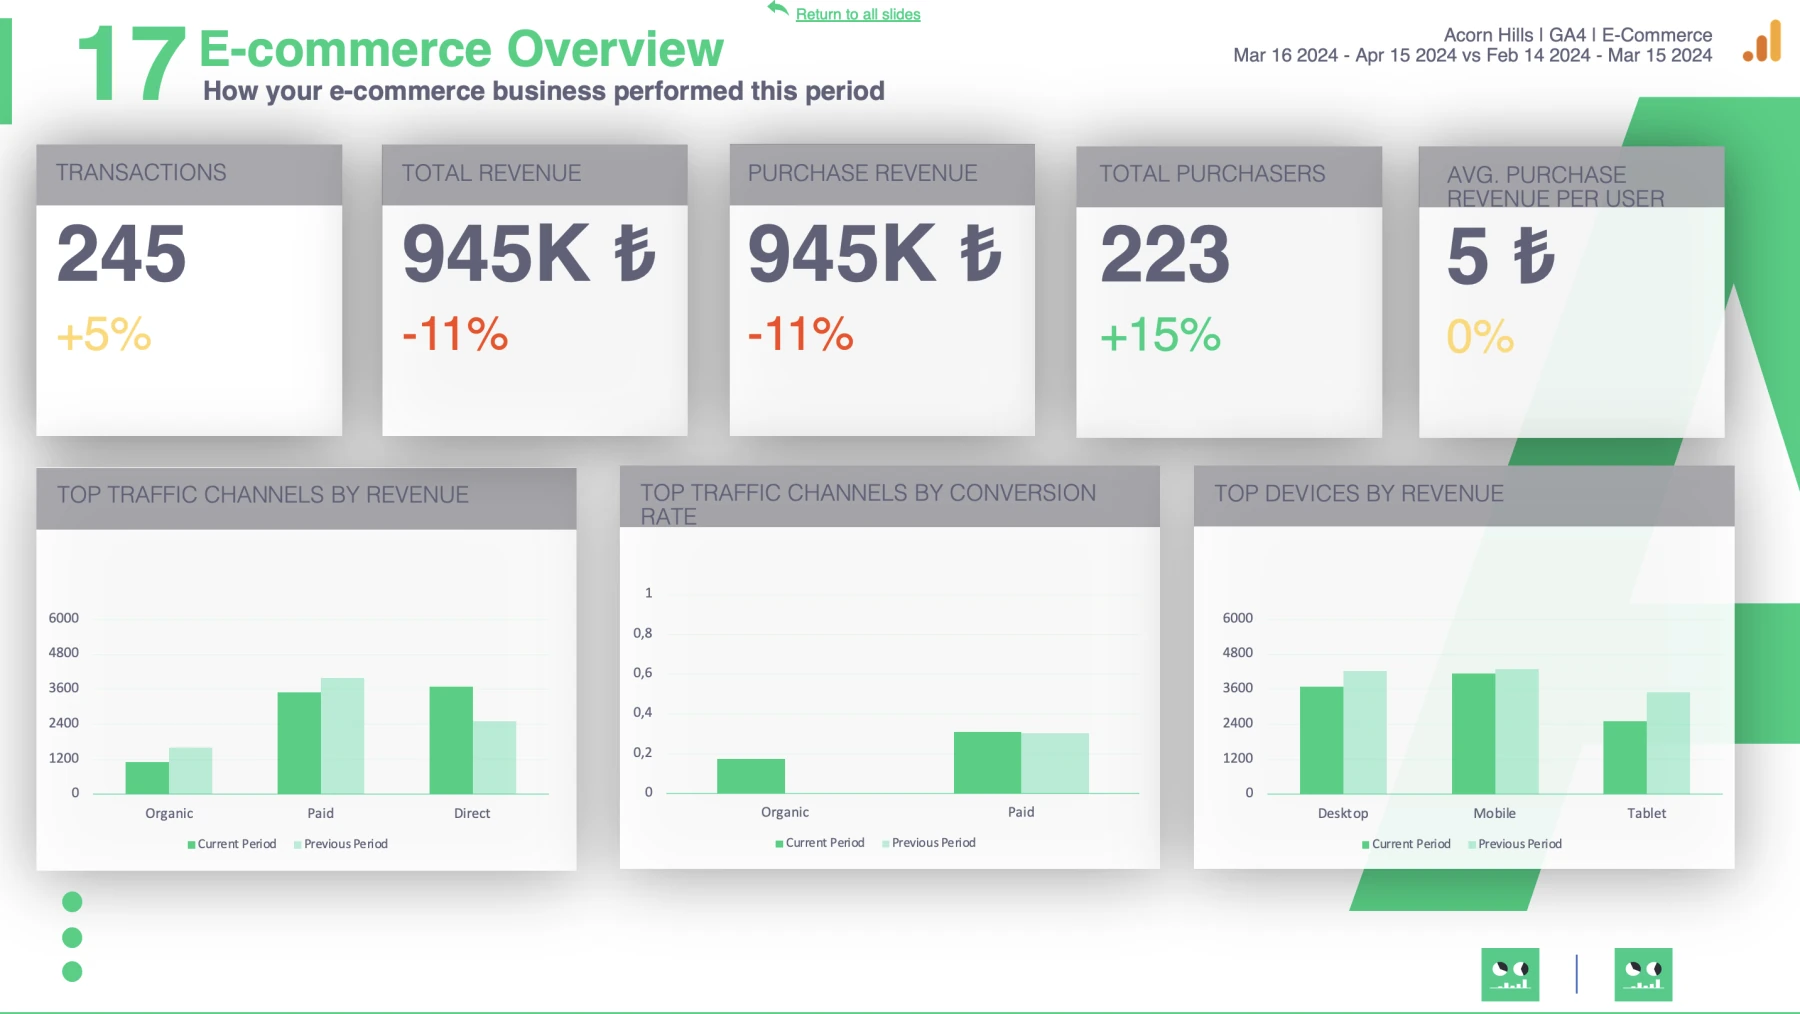Click Top Traffic Channels by Conversion Rate title
1800x1014 pixels.
tap(868, 504)
